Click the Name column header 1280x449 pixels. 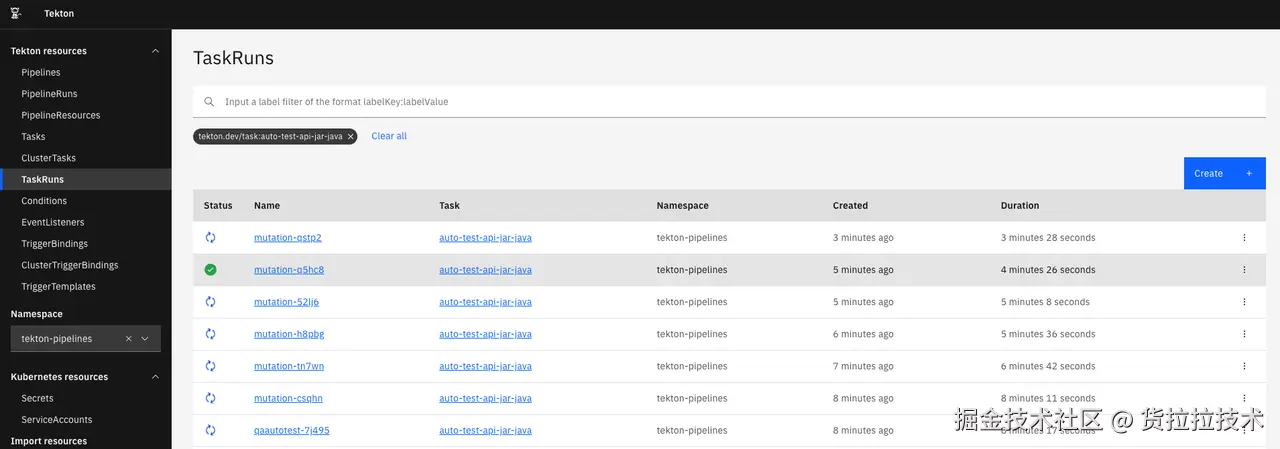pyautogui.click(x=267, y=205)
